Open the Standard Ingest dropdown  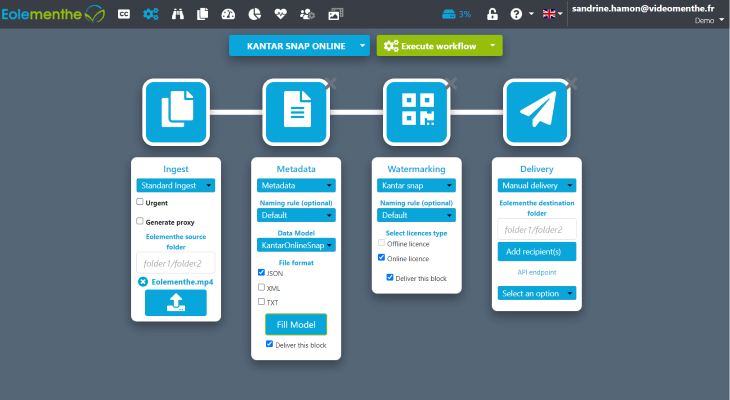[176, 185]
